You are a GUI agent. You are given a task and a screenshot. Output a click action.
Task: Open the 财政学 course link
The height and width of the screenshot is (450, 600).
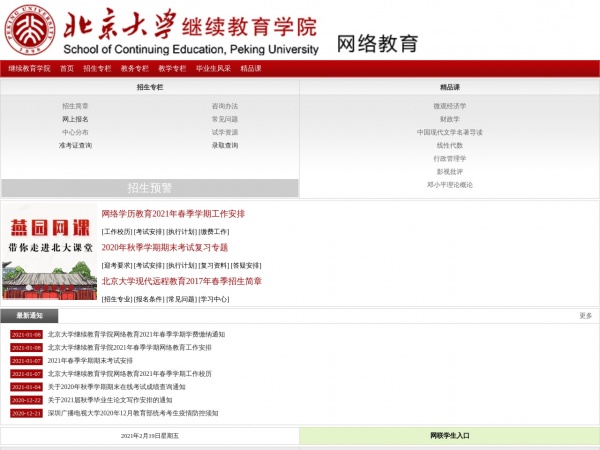450,119
